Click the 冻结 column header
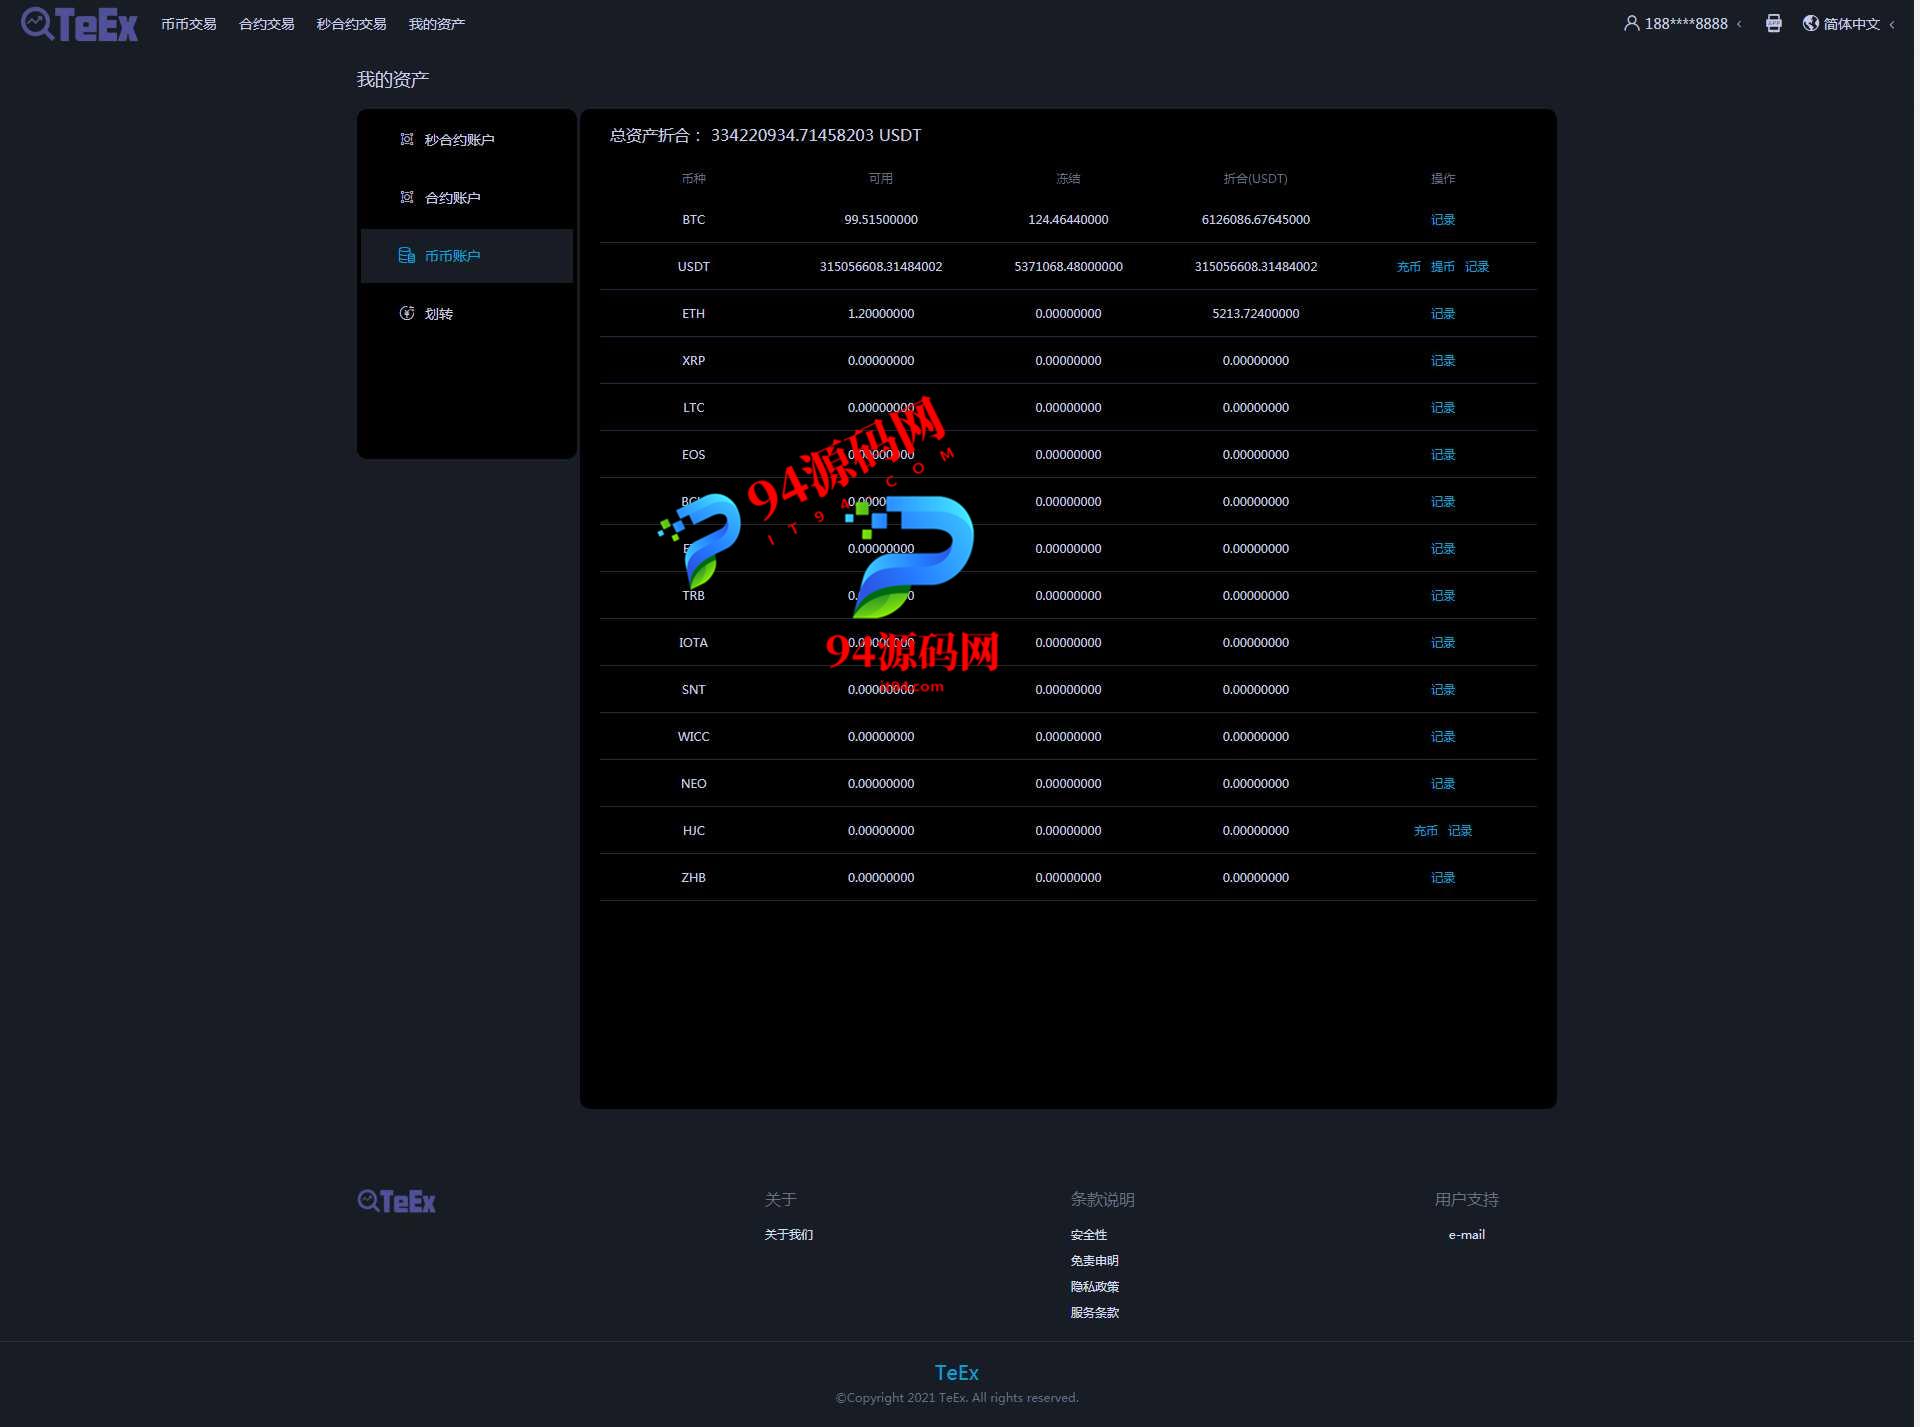This screenshot has width=1920, height=1427. (x=1068, y=179)
